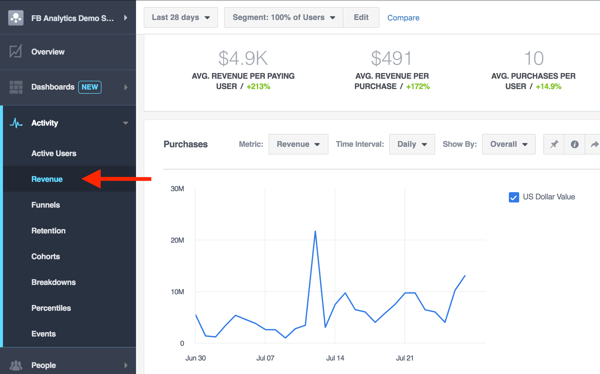Open the Overall show-by dropdown
The height and width of the screenshot is (374, 600).
[509, 144]
